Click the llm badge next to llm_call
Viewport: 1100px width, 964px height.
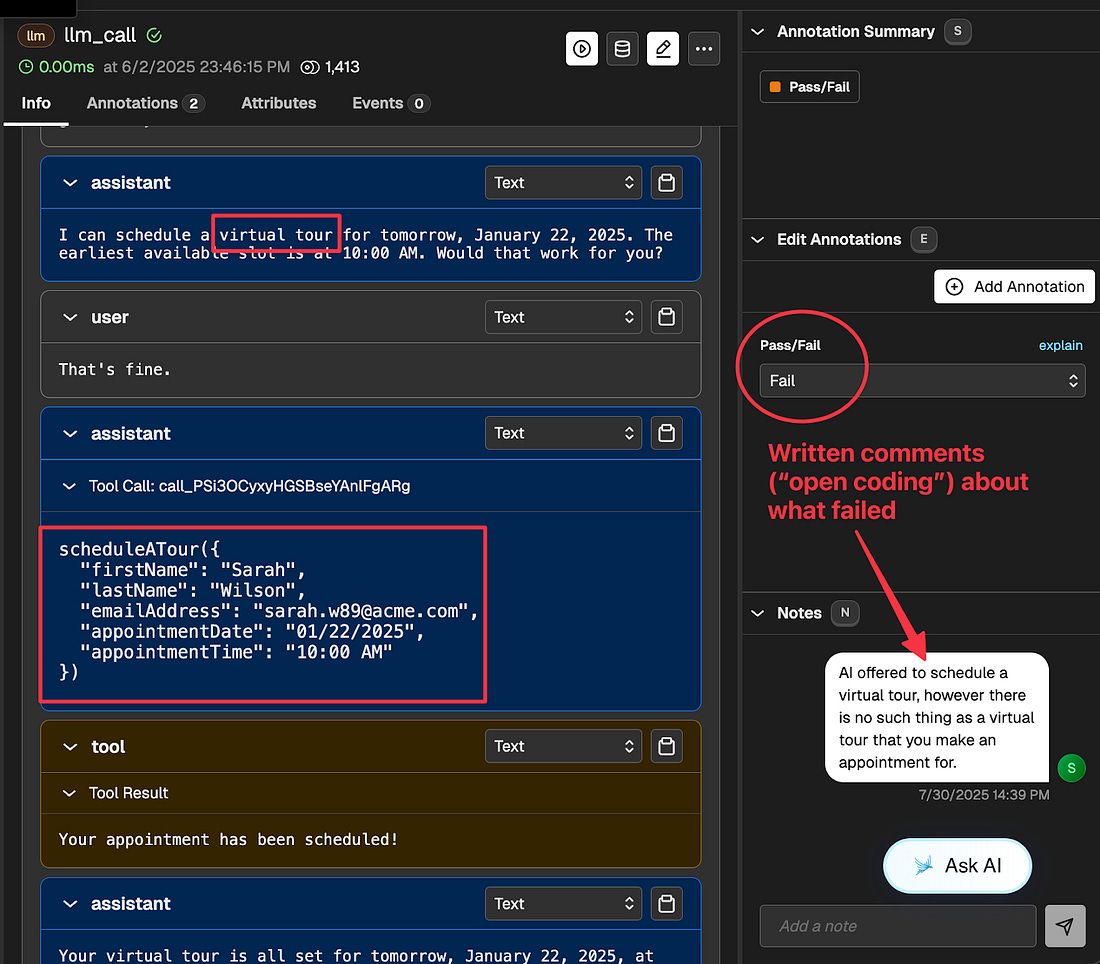coord(36,35)
